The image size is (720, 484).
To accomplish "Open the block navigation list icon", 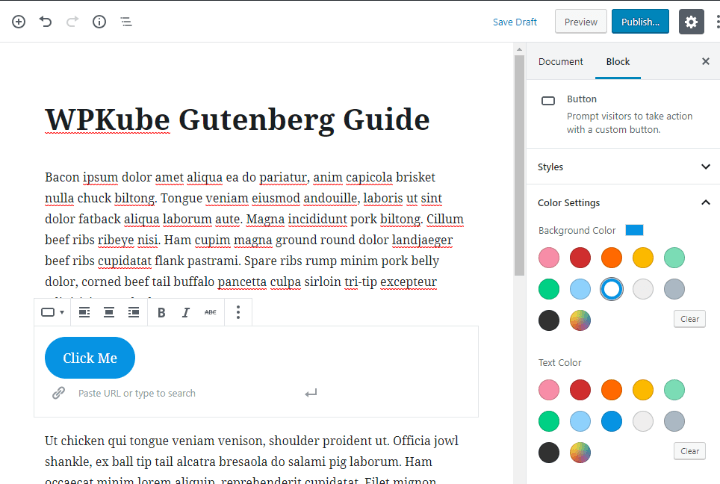I will [126, 22].
